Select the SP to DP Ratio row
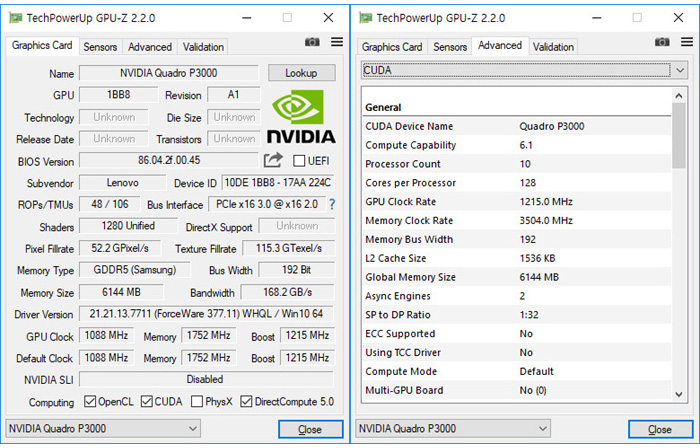 (517, 315)
